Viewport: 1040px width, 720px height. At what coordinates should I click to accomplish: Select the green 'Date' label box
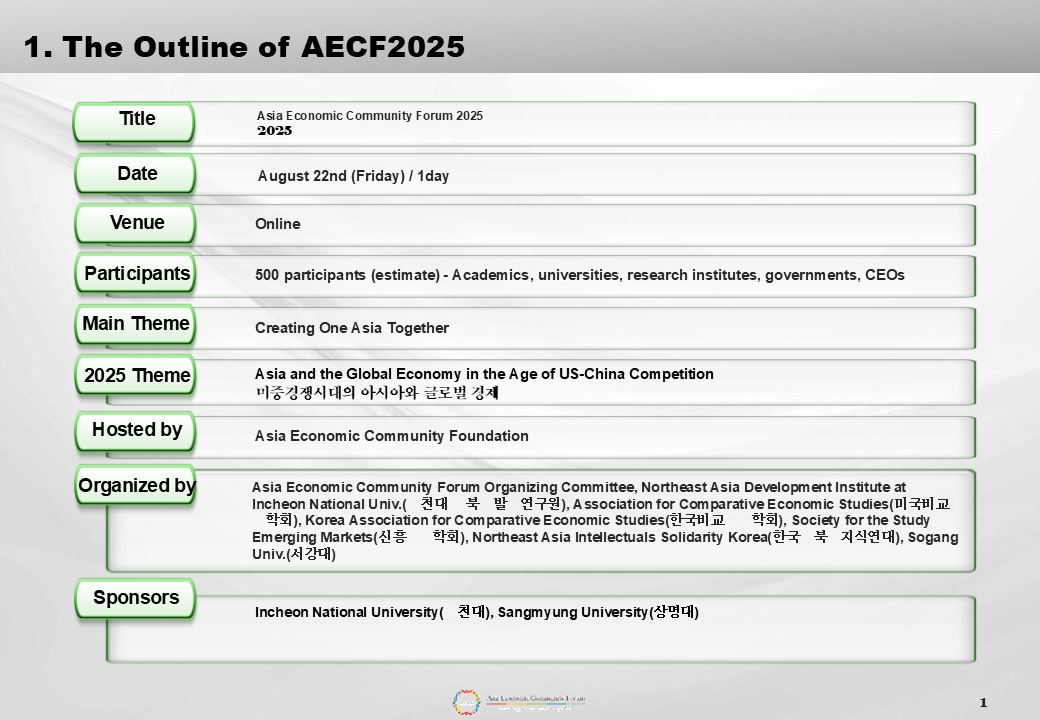click(x=135, y=174)
